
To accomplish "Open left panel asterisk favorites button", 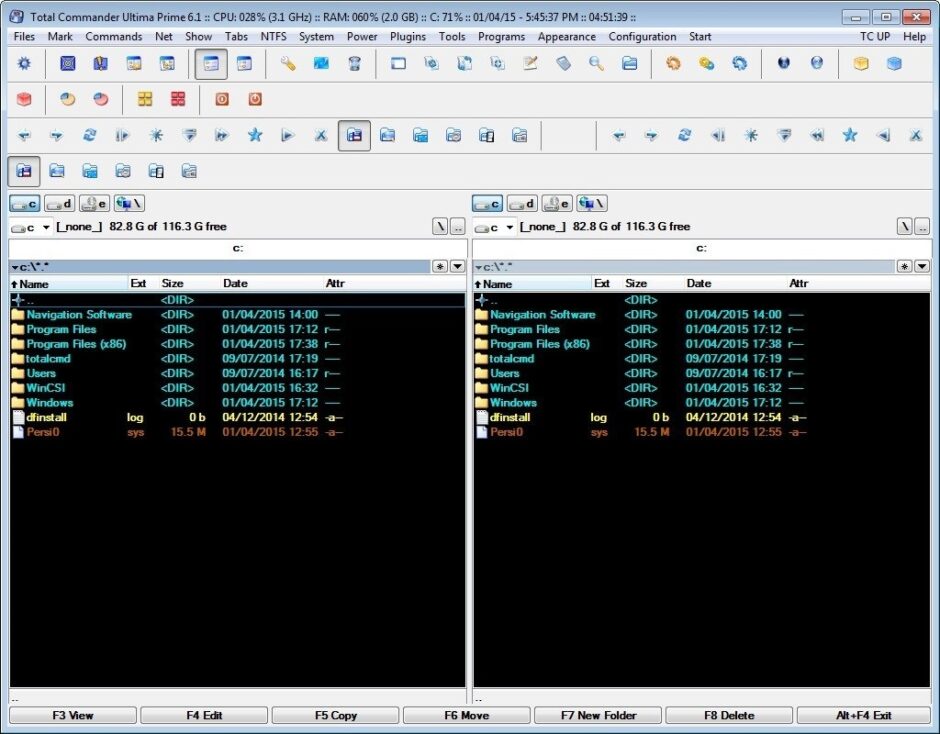I will click(440, 266).
